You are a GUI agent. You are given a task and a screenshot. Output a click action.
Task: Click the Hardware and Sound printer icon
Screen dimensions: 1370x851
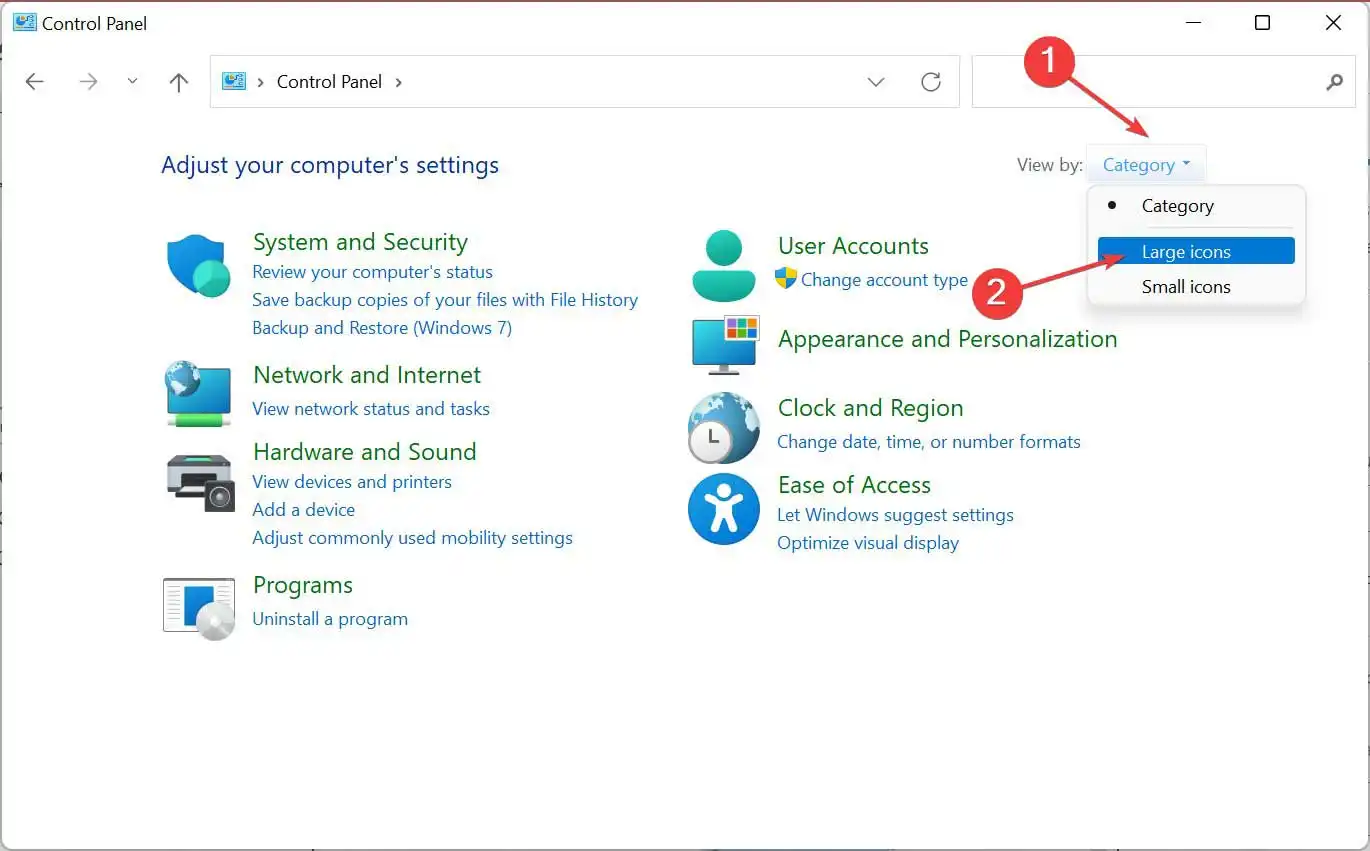(199, 482)
